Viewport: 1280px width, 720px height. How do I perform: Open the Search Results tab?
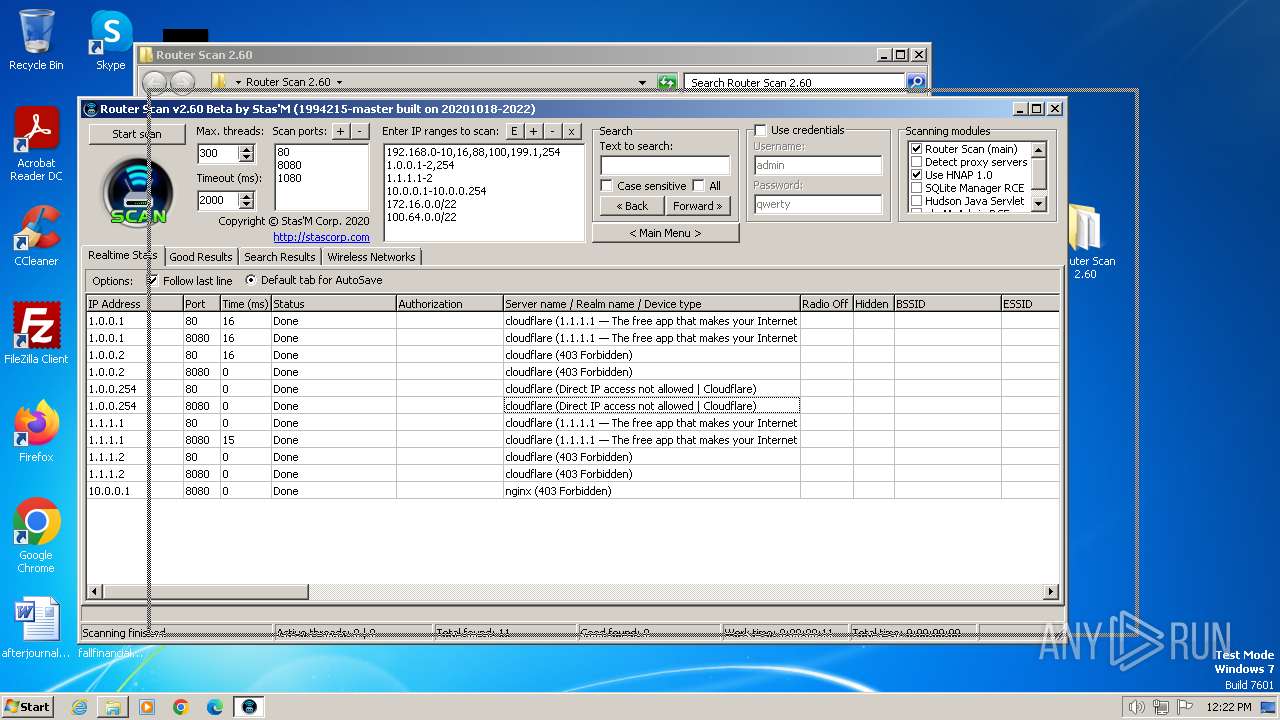280,257
